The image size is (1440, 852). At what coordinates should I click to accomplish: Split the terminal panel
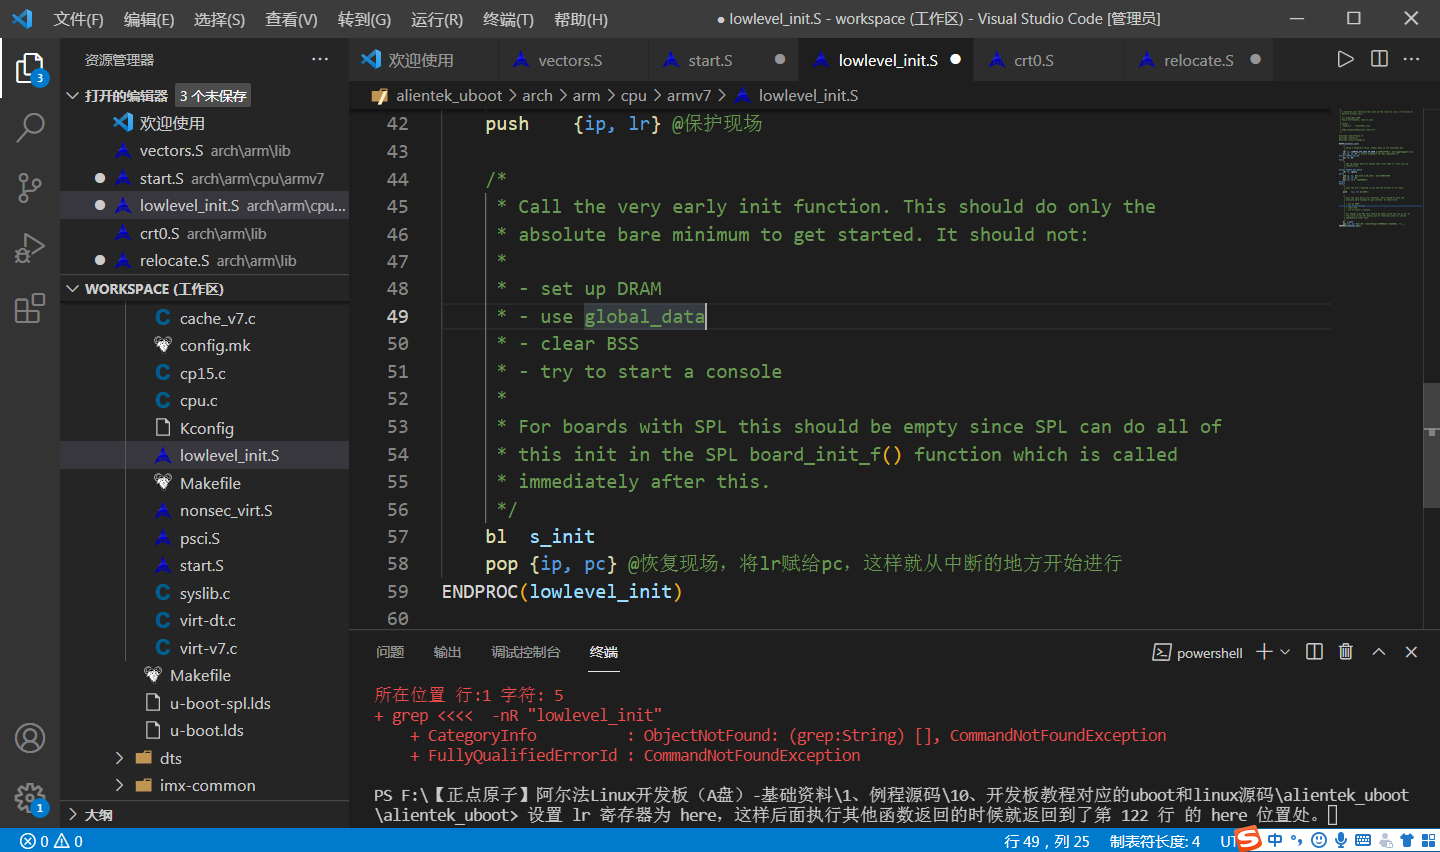pyautogui.click(x=1314, y=652)
